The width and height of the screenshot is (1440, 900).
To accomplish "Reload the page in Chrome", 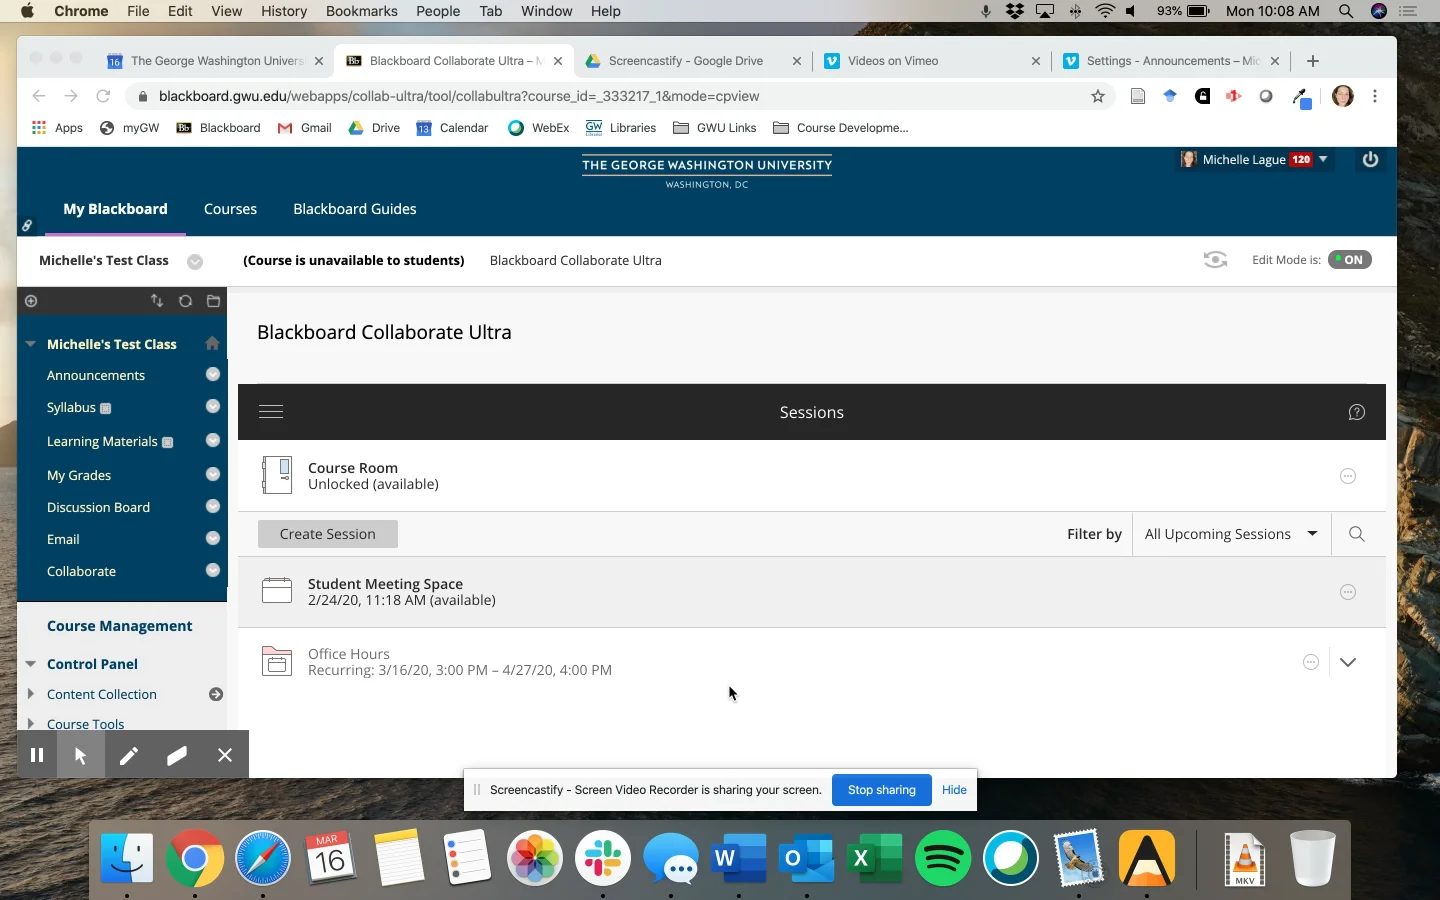I will [x=103, y=96].
